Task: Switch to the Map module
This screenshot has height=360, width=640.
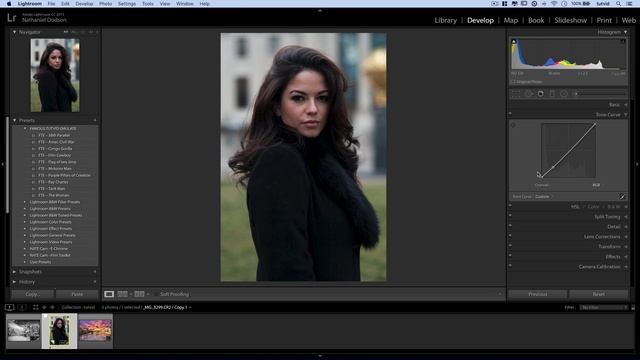Action: (511, 20)
